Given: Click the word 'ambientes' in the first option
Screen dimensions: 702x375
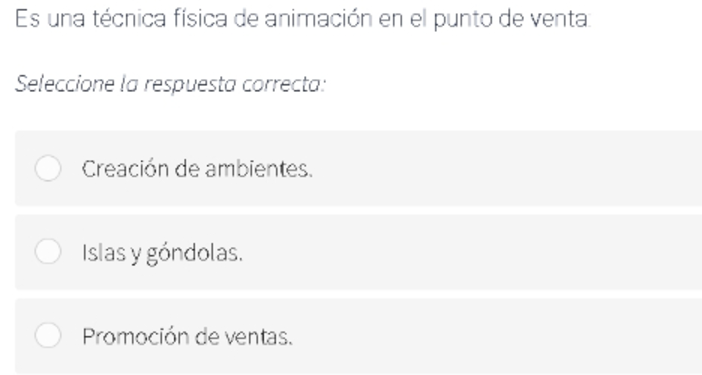Looking at the screenshot, I should click(258, 169).
